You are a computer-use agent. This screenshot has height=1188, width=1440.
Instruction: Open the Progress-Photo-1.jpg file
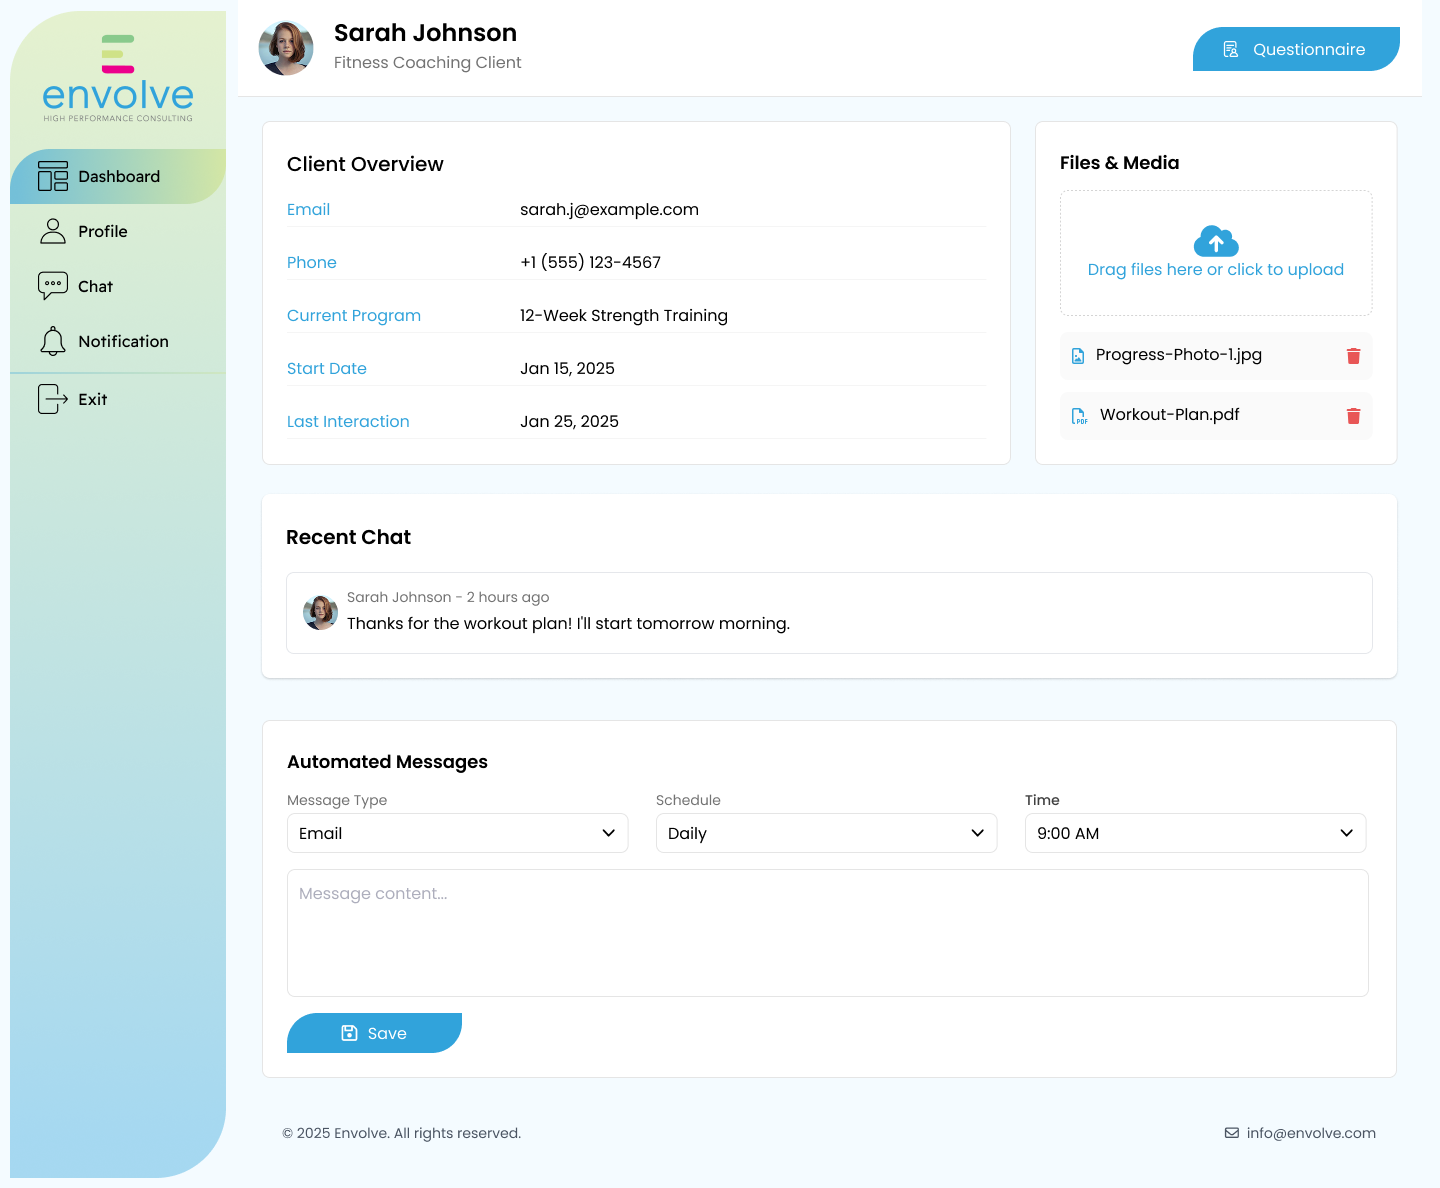point(1179,355)
